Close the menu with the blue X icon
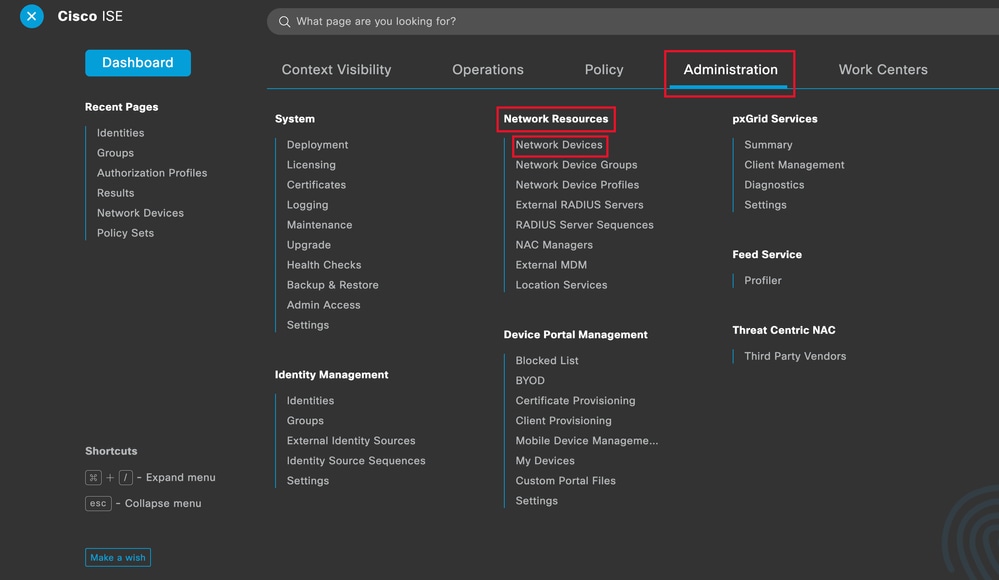Screen dimensions: 999x580 click(31, 17)
